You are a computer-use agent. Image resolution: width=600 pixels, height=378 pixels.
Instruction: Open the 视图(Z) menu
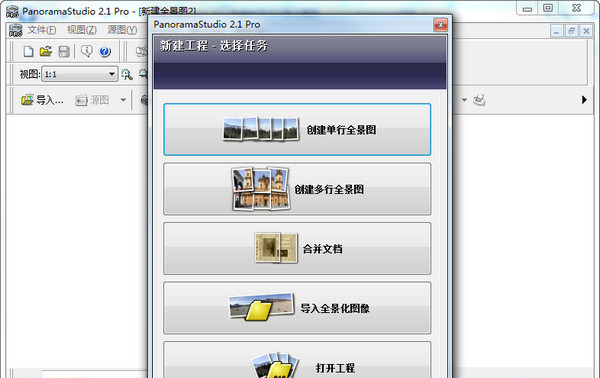point(82,30)
